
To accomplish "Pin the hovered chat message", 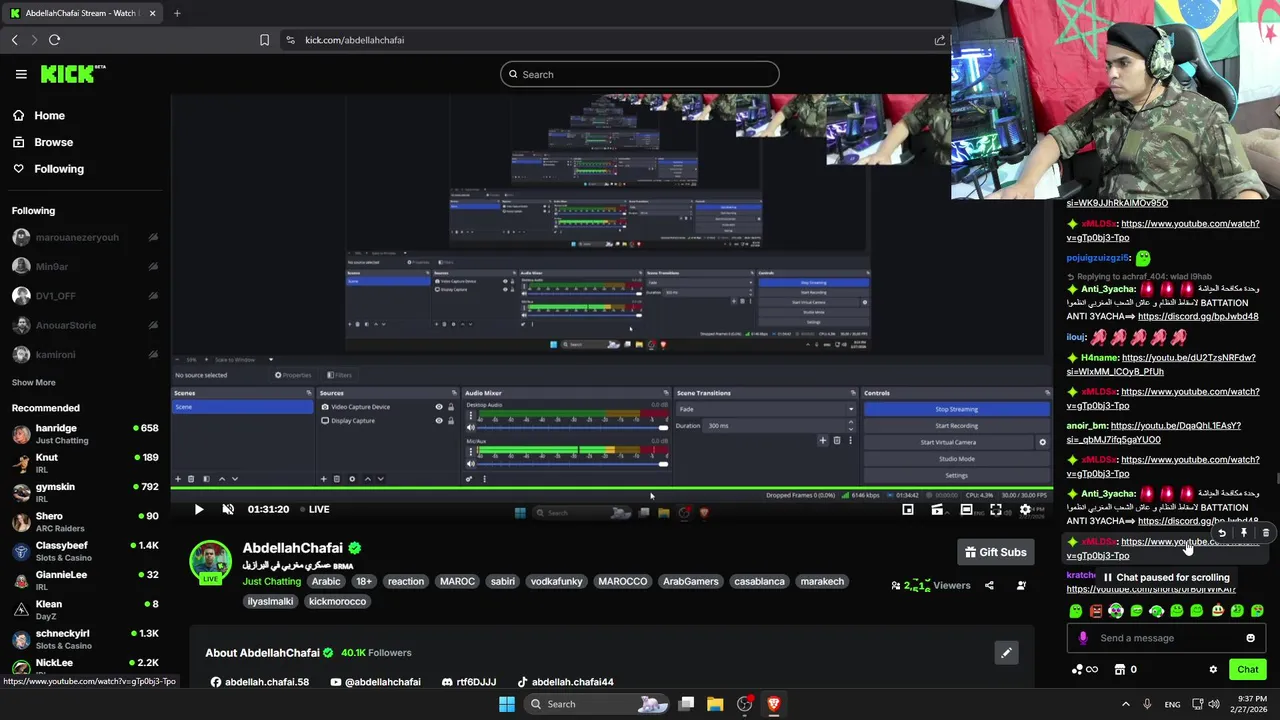I will (x=1243, y=533).
